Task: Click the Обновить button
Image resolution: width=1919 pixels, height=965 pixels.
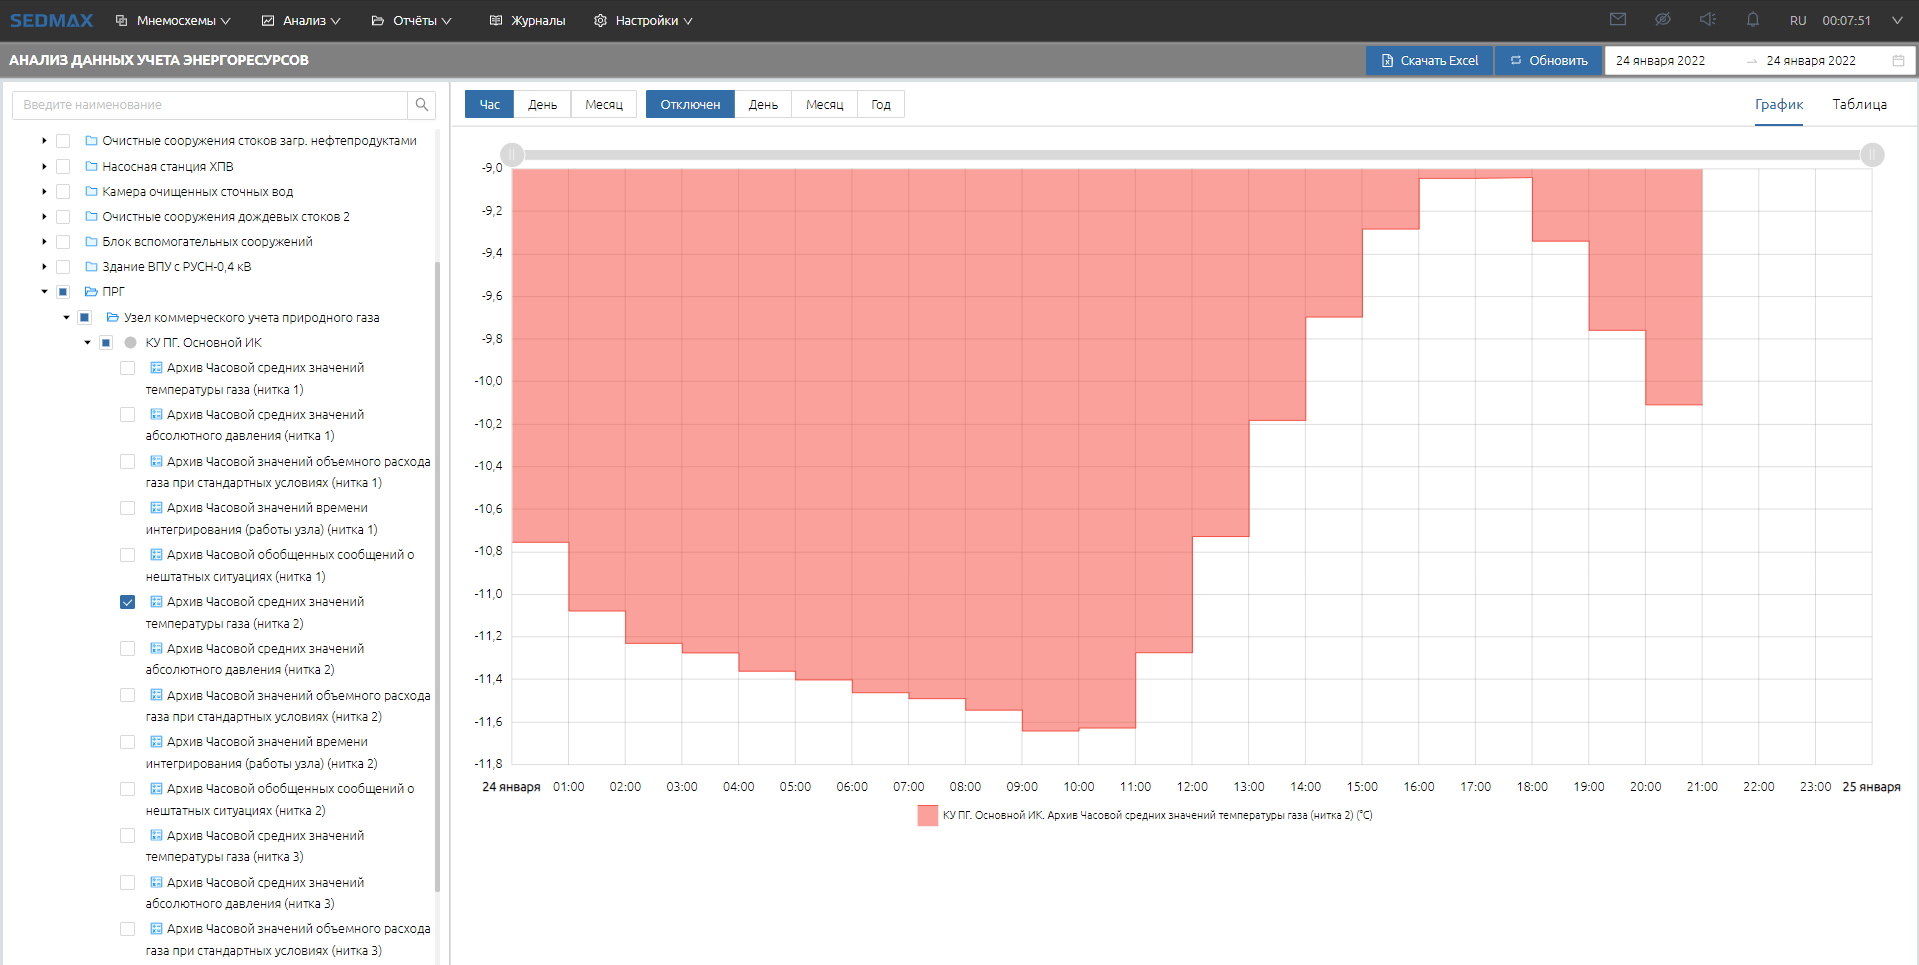Action: 1548,61
